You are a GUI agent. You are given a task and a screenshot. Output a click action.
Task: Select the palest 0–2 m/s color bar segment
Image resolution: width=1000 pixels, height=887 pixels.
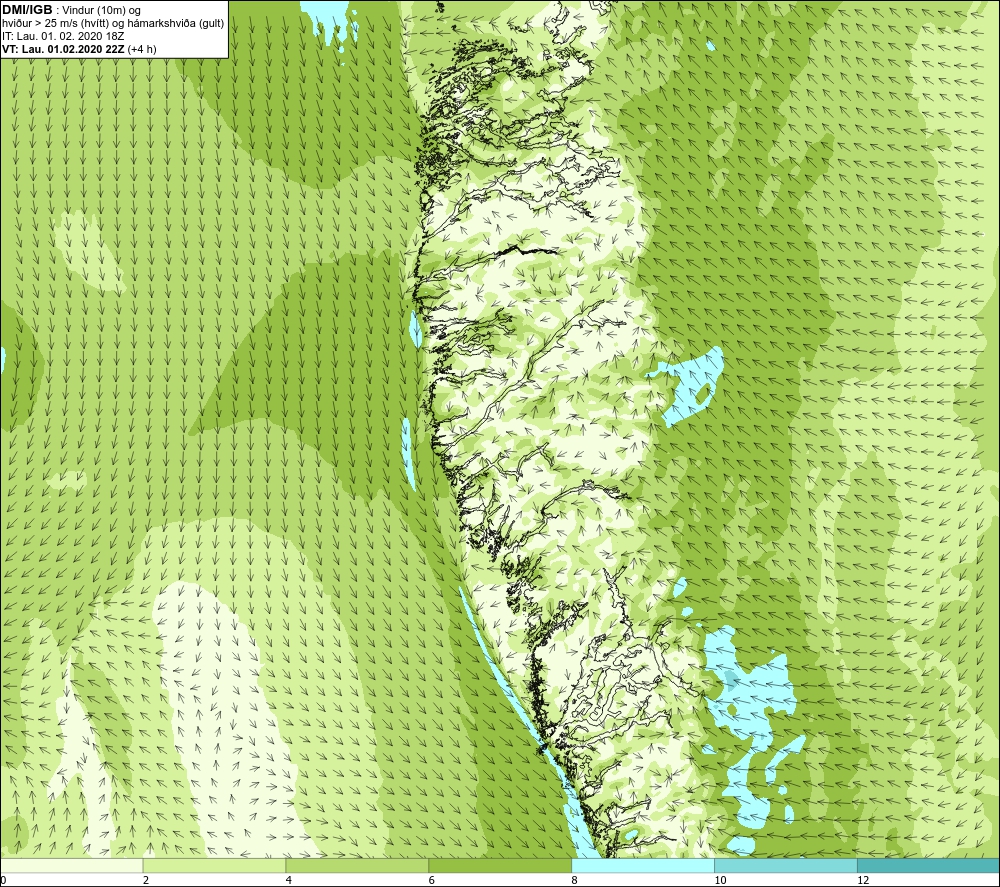point(71,865)
